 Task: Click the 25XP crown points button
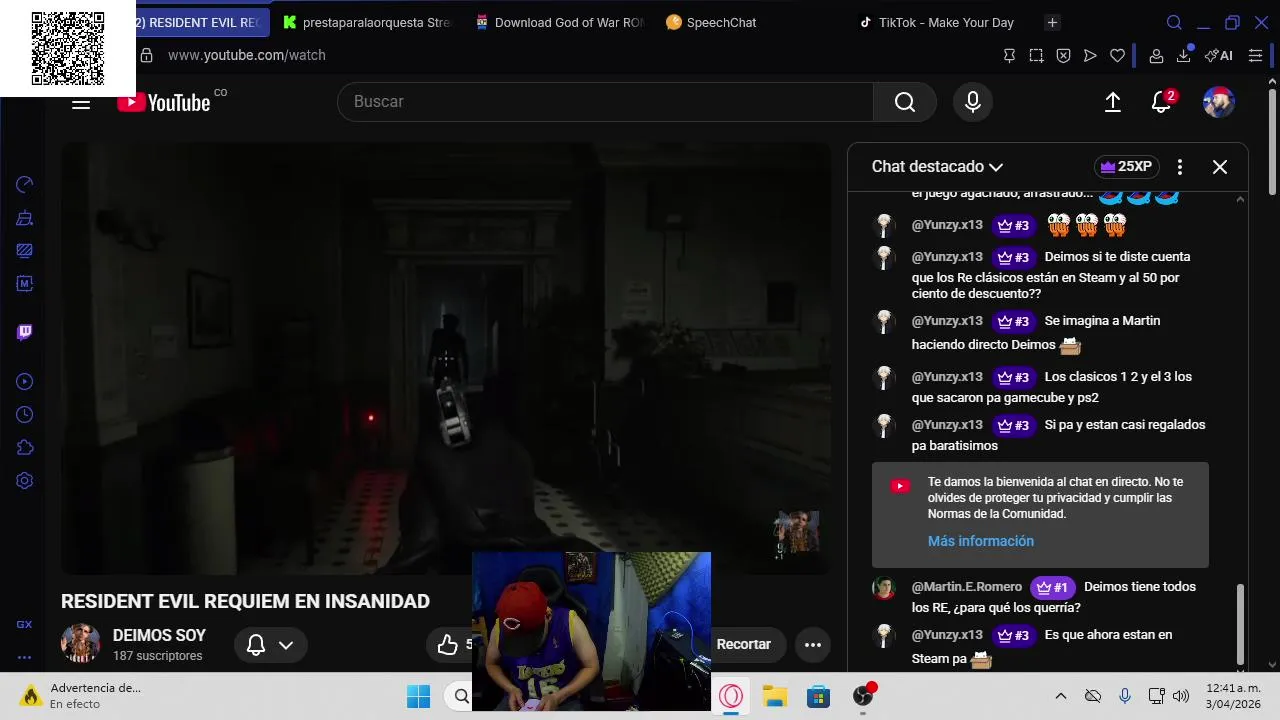(x=1127, y=167)
